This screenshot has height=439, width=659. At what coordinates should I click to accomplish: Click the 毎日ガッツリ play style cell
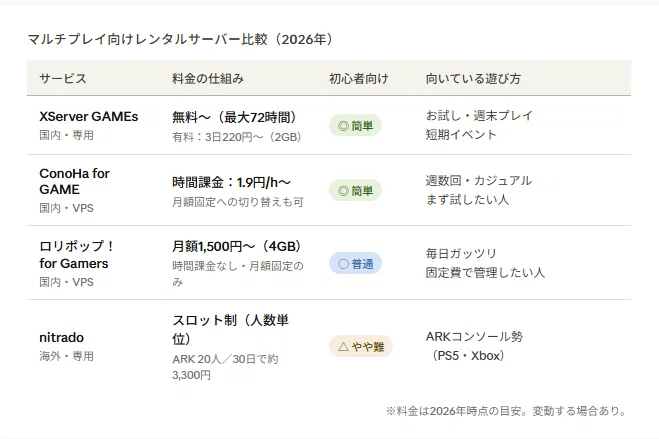[485, 263]
